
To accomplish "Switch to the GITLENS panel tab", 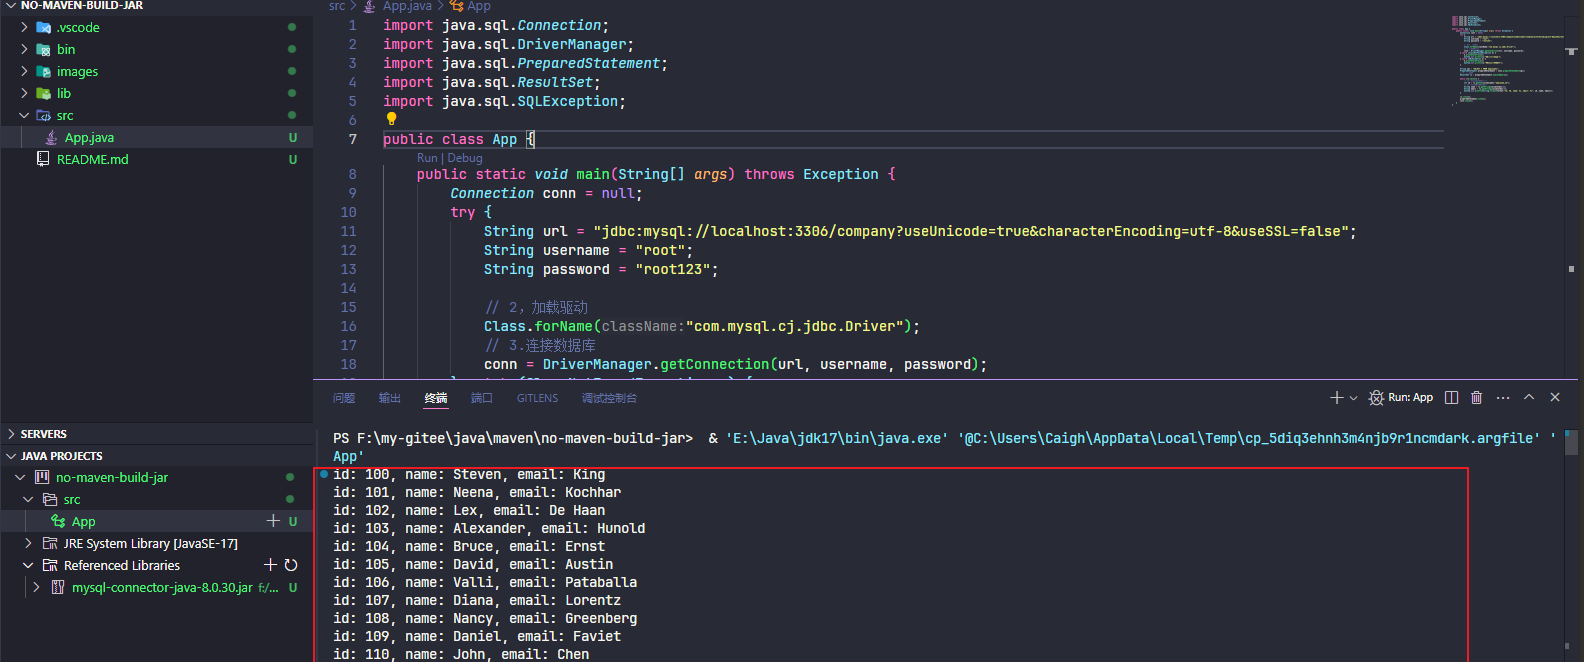I will coord(537,398).
